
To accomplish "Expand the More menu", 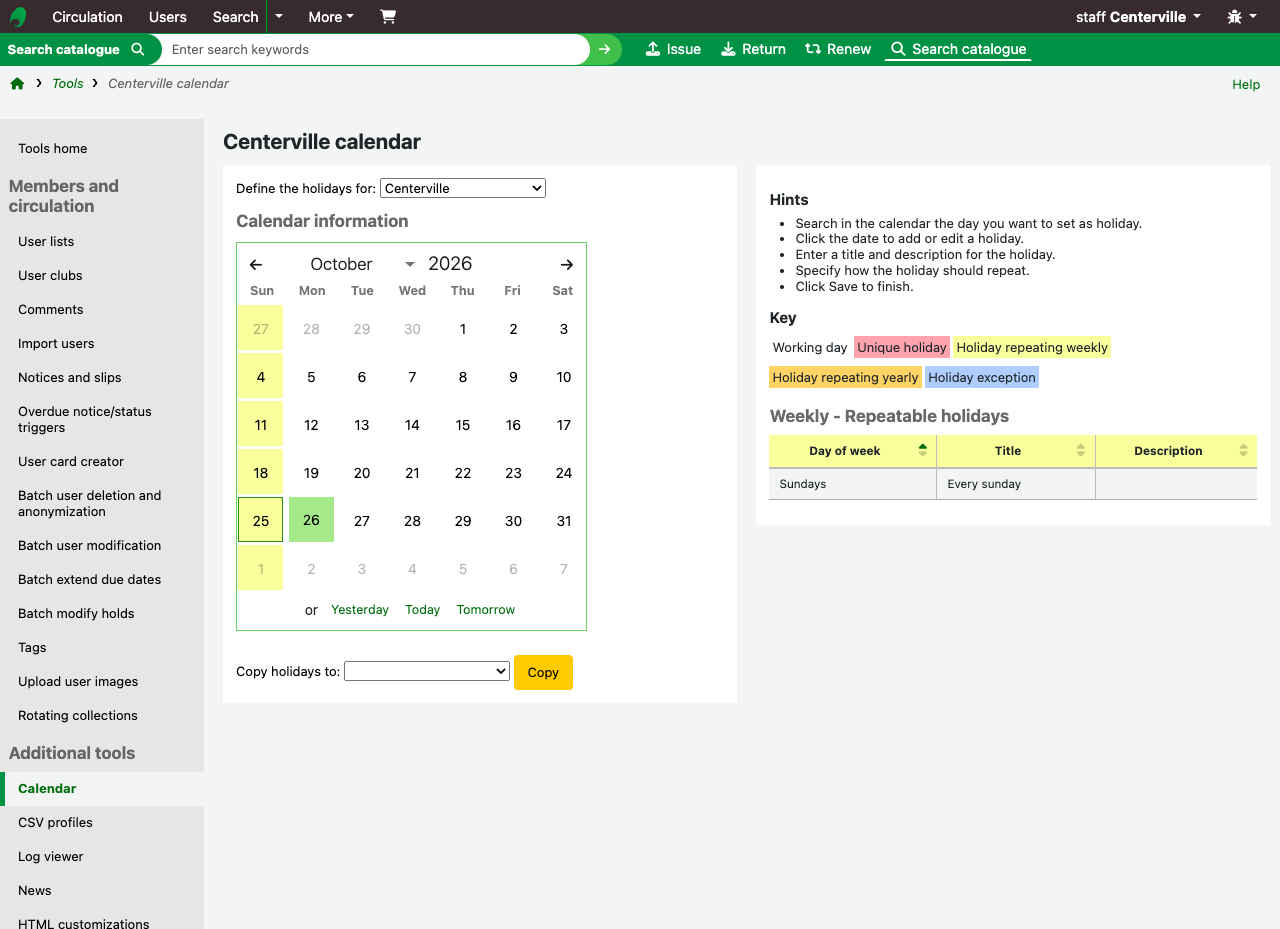I will [x=331, y=17].
